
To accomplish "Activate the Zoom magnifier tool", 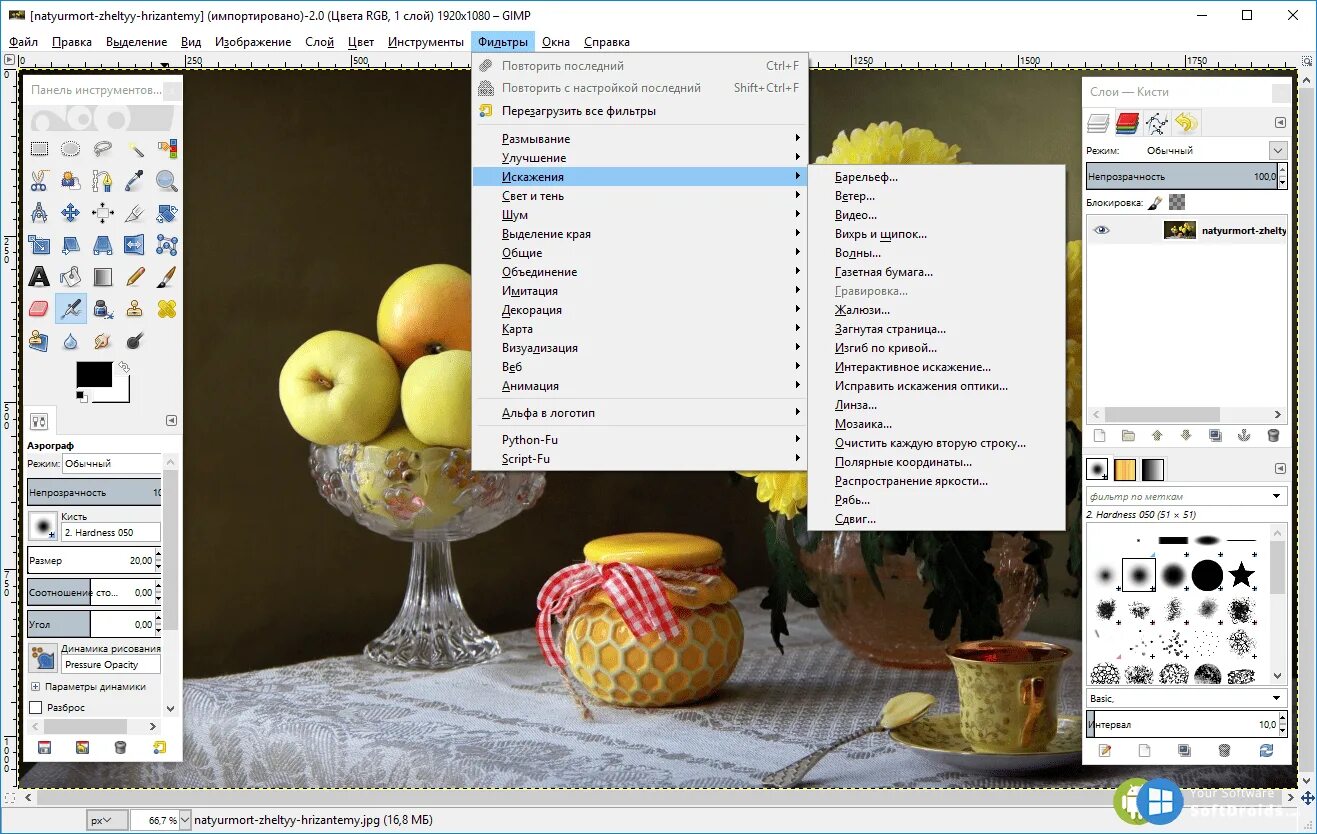I will 167,181.
